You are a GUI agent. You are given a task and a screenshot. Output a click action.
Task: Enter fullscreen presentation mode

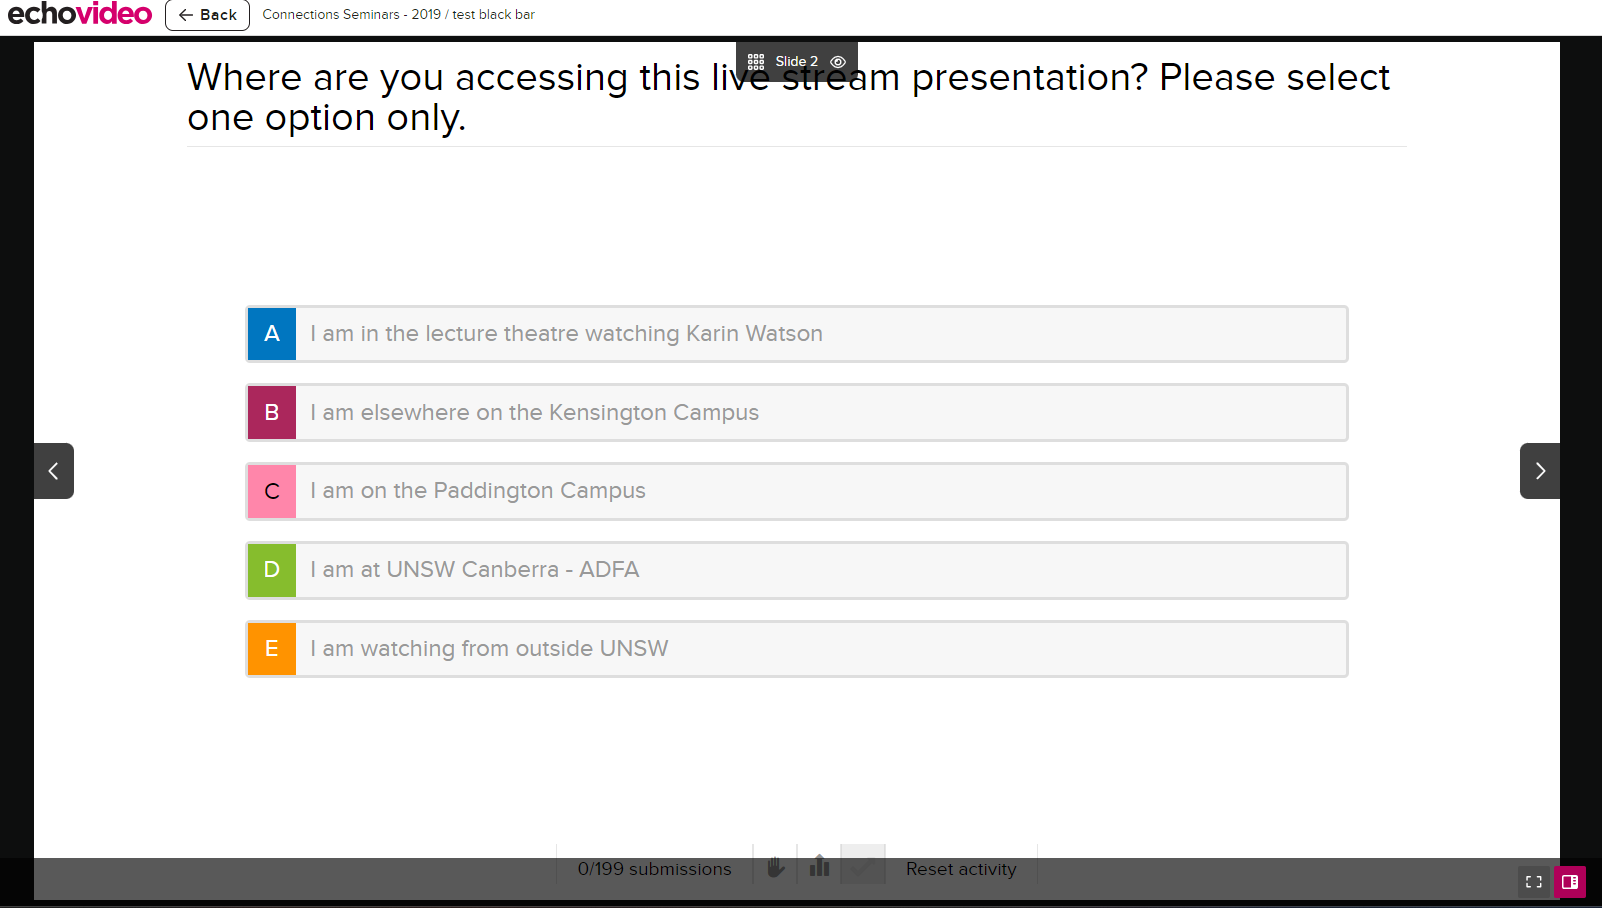1533,882
